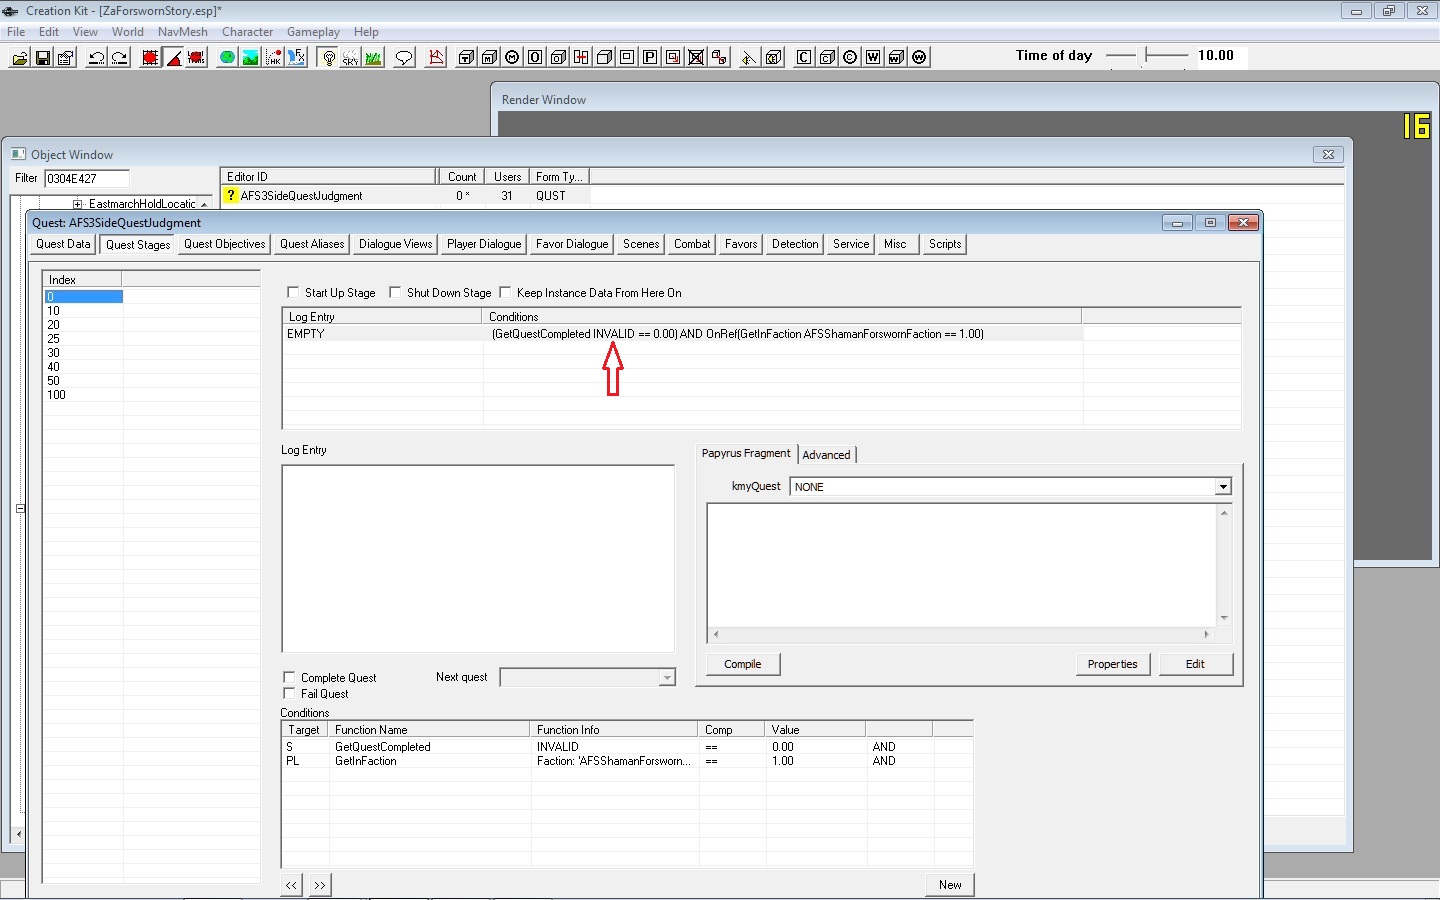The image size is (1440, 900).
Task: Open the preferences icon in the toolbar
Action: (x=65, y=57)
